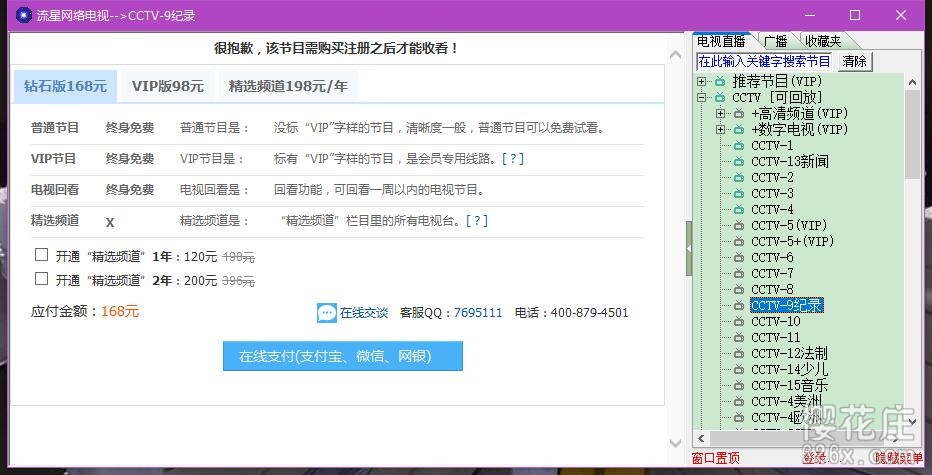Open the 收藏夹 tab
The width and height of the screenshot is (932, 475).
(823, 41)
